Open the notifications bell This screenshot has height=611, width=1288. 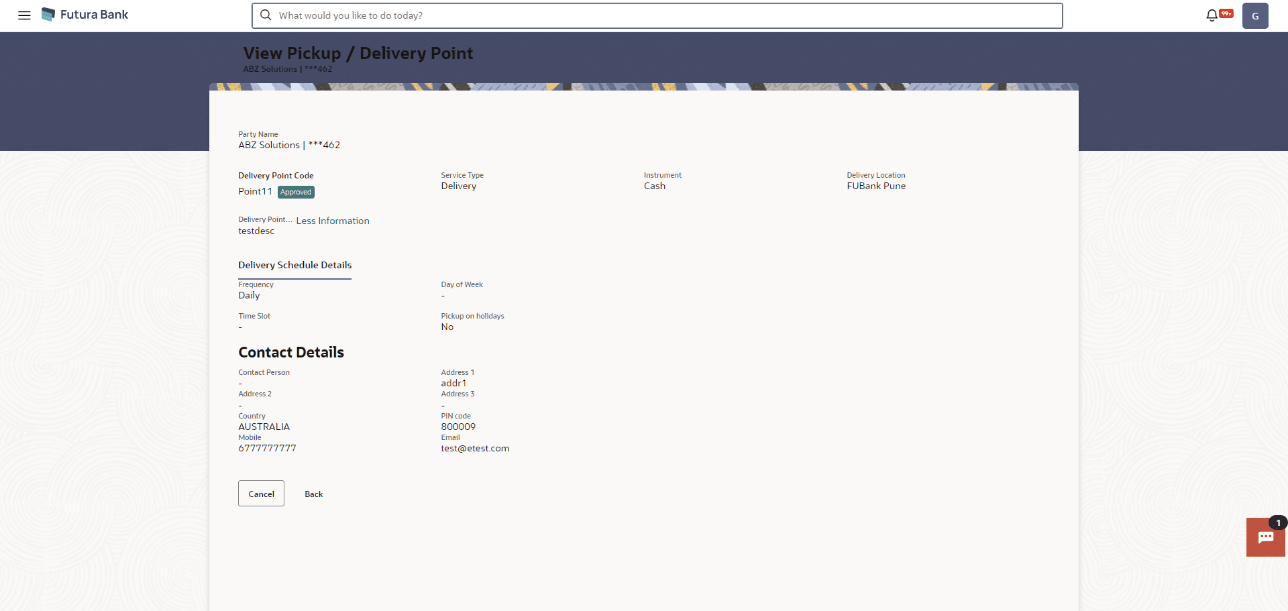point(1212,15)
